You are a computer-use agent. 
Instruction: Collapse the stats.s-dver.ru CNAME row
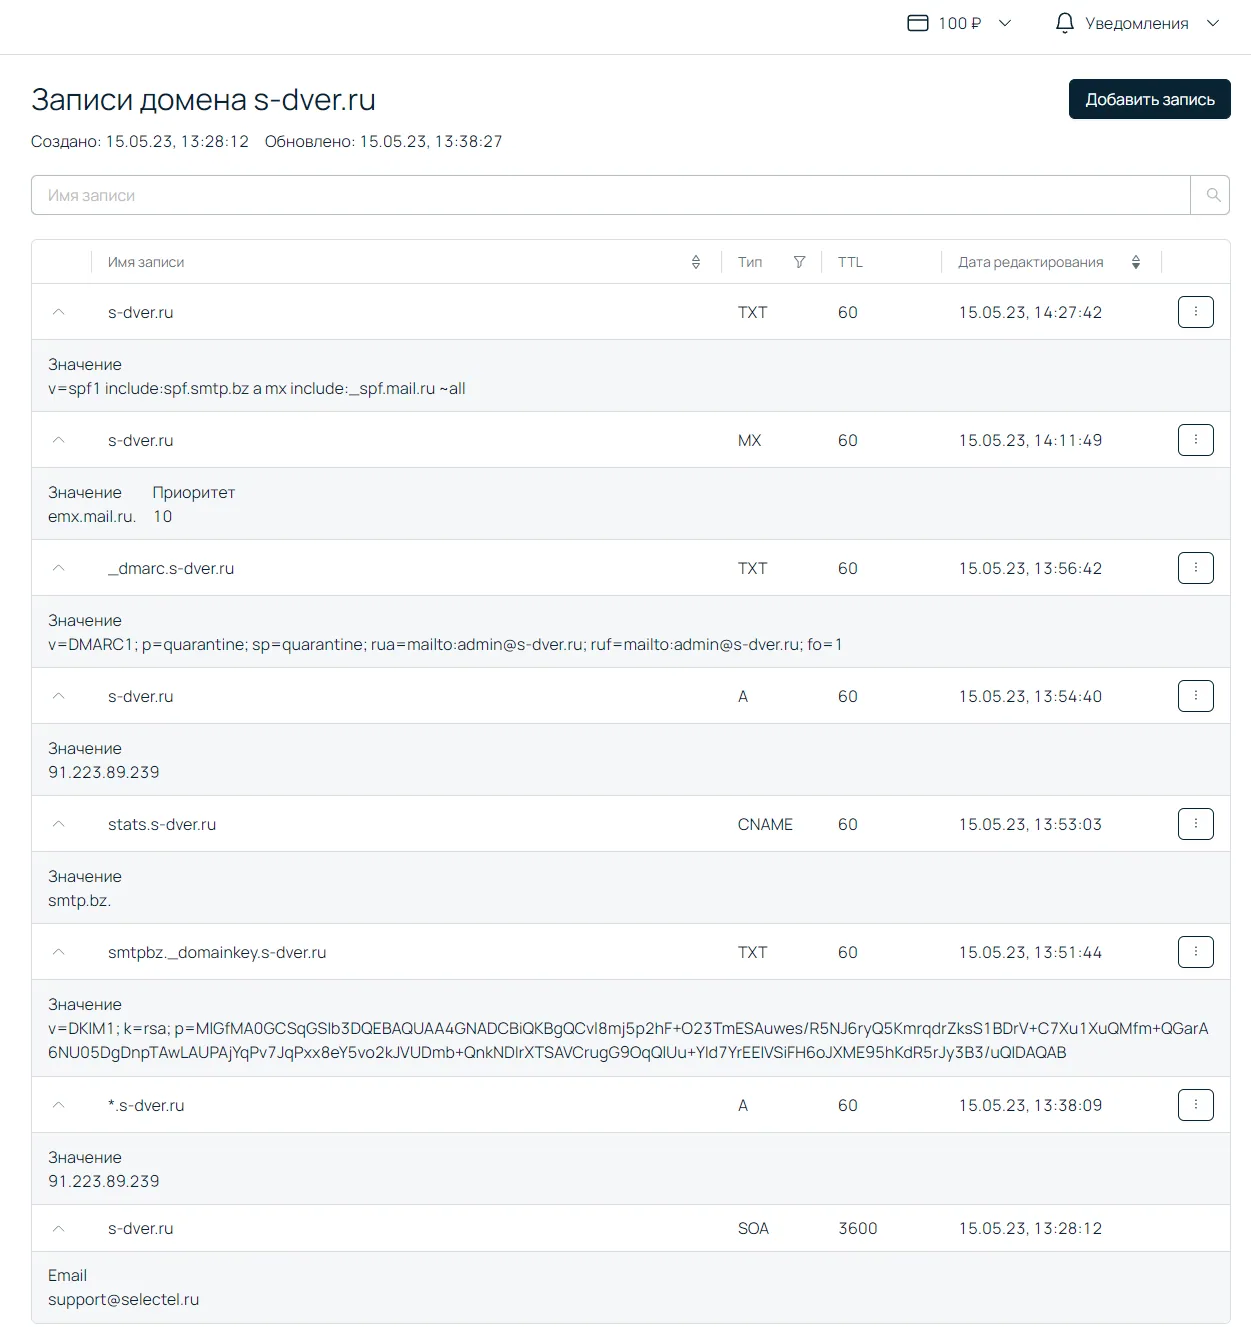pyautogui.click(x=58, y=824)
